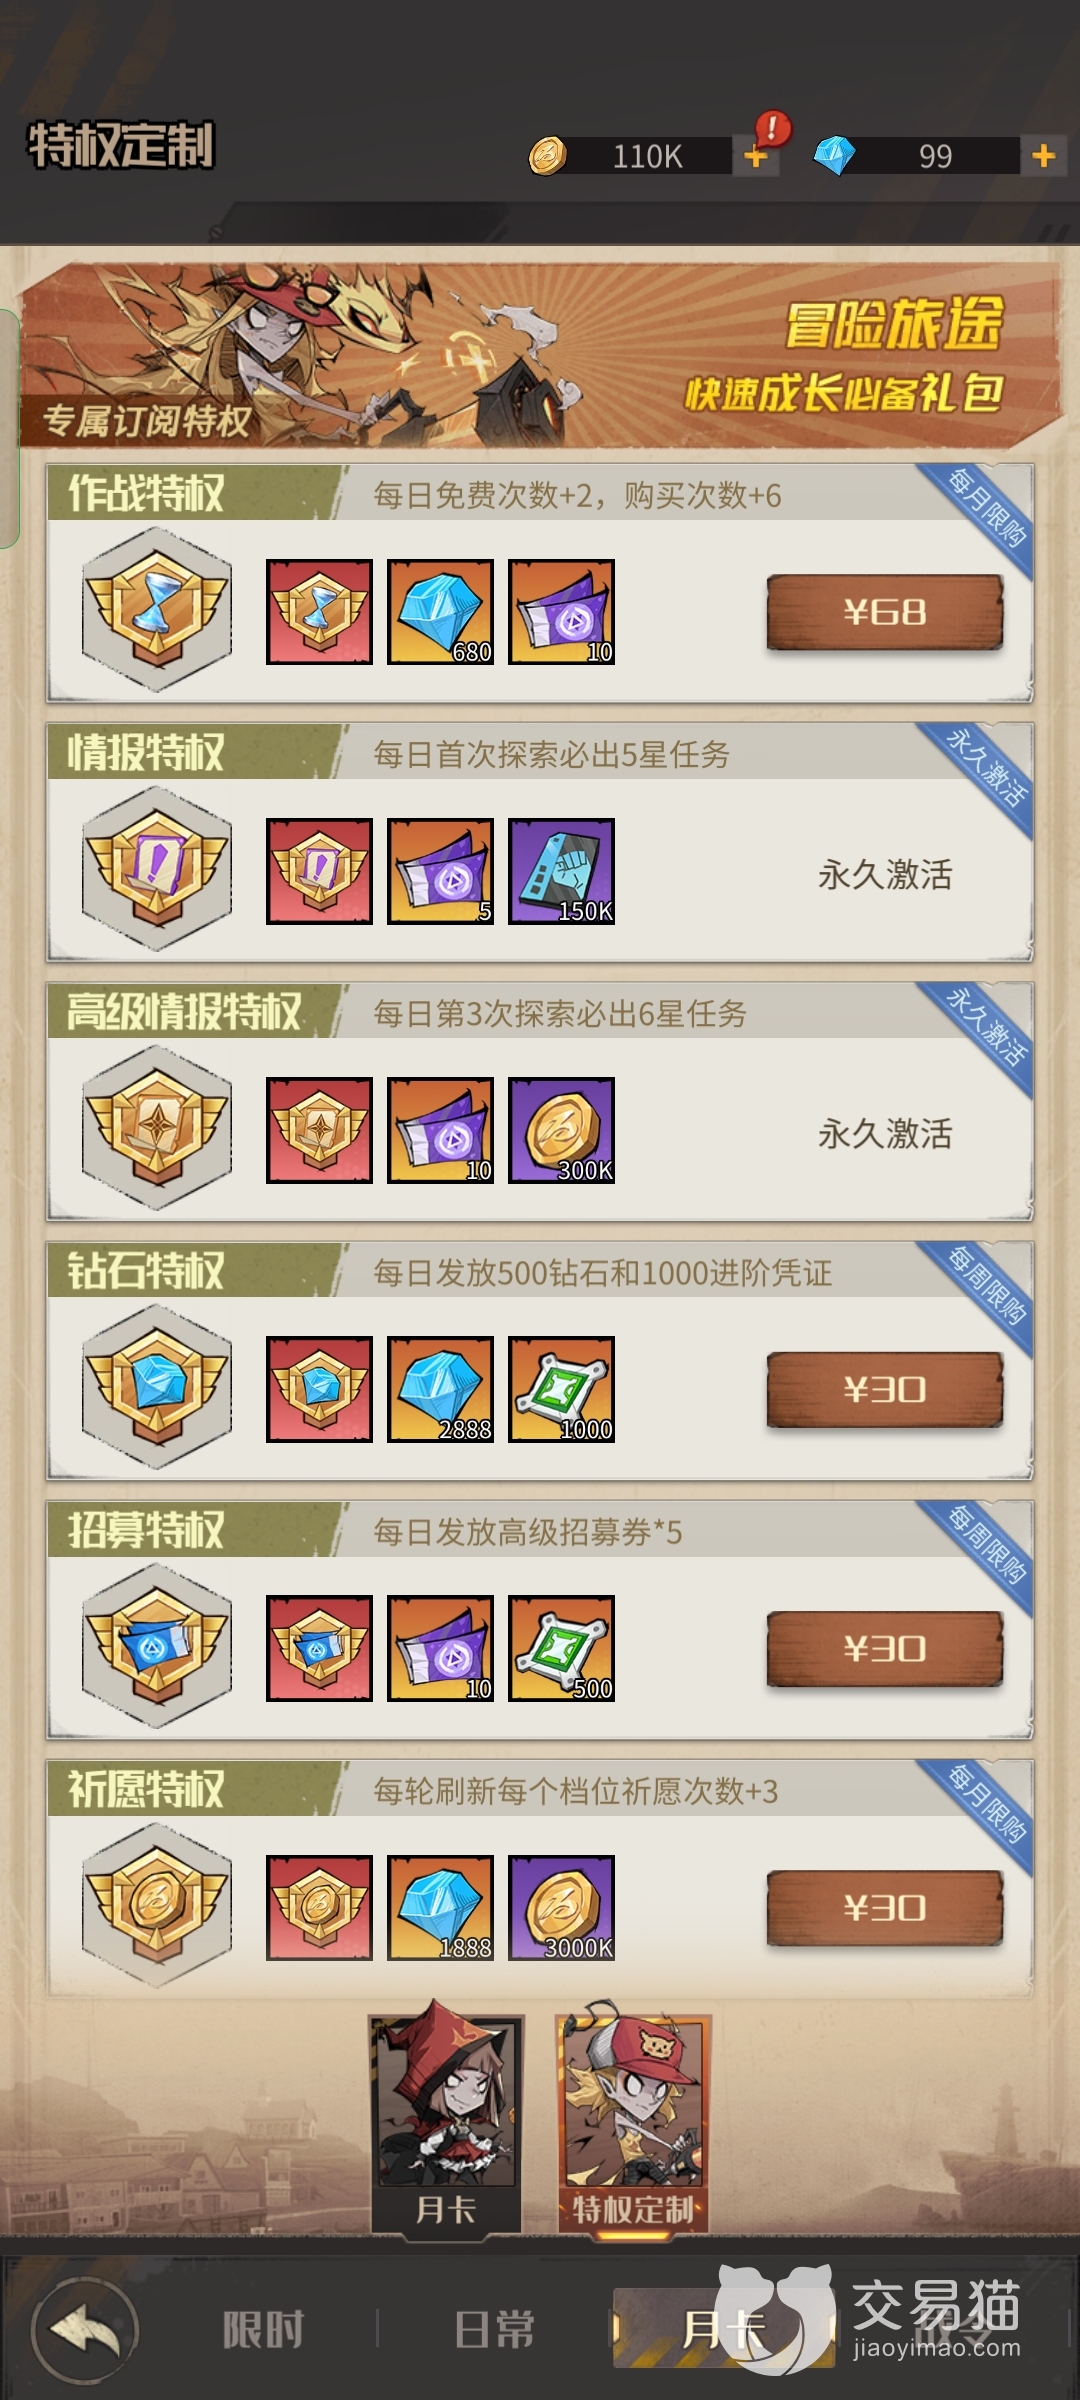Image resolution: width=1080 pixels, height=2400 pixels.
Task: Tap the 150K film reward icon
Action: tap(561, 871)
